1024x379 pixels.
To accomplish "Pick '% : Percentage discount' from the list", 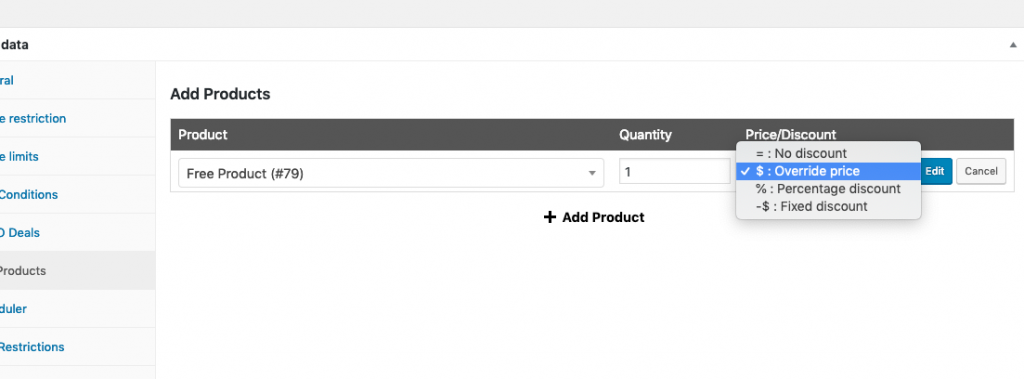I will pos(828,189).
